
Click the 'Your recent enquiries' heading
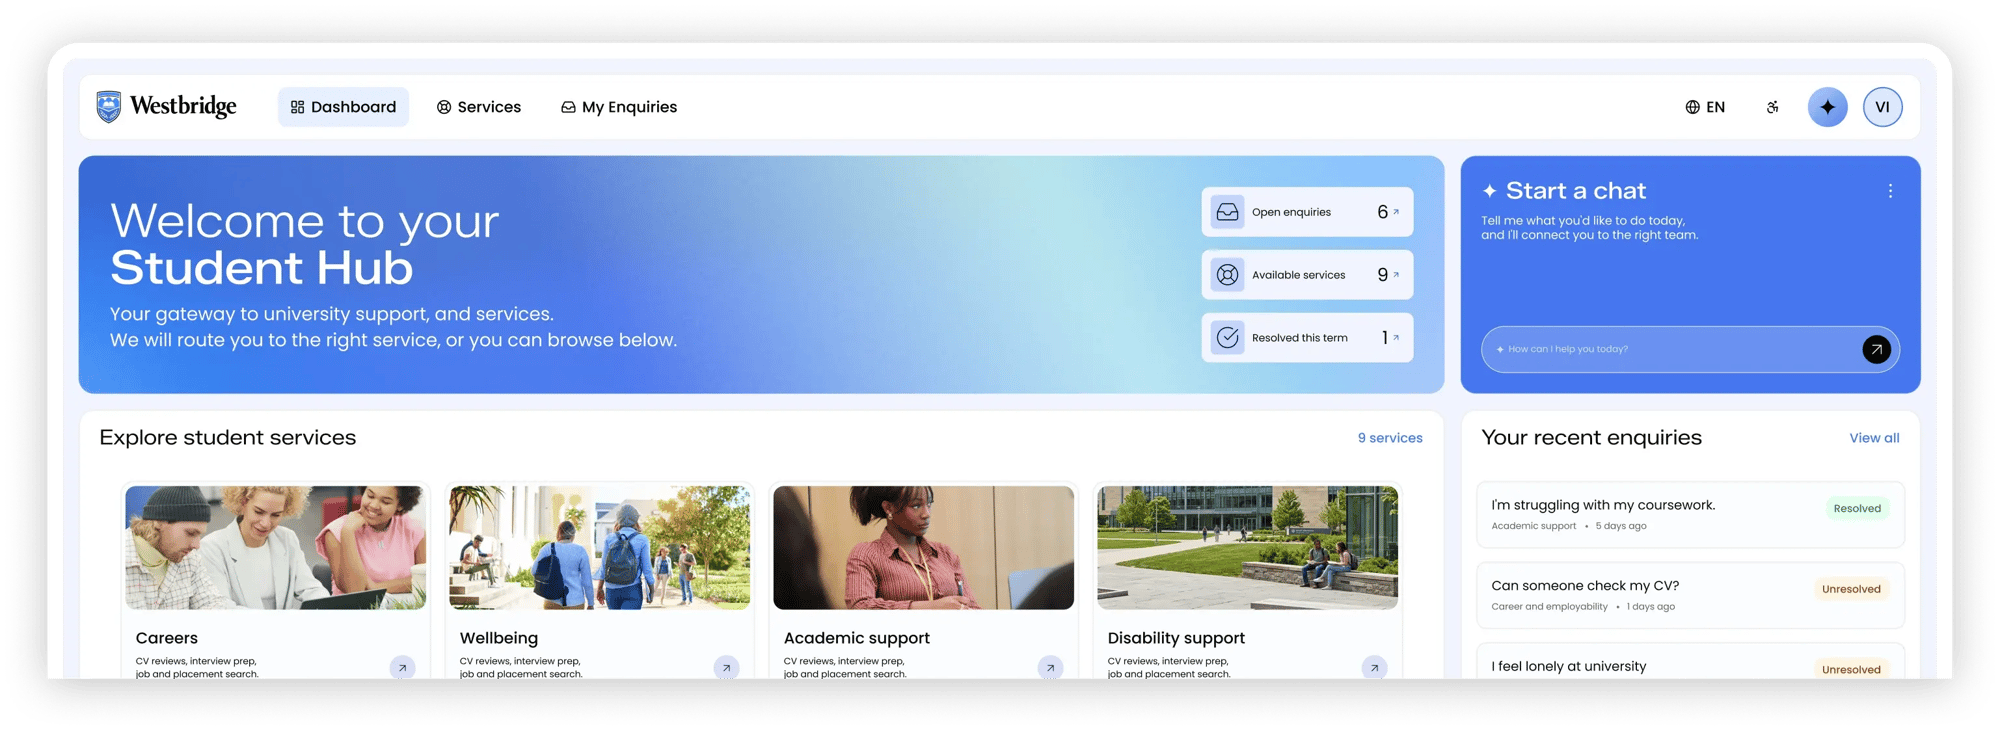1591,438
